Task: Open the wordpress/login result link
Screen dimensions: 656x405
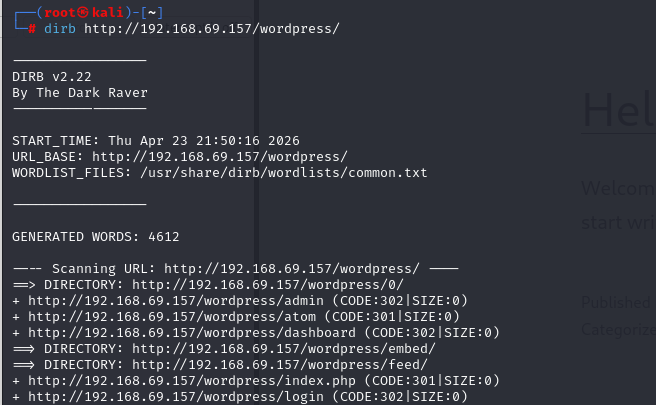Action: tap(176, 397)
